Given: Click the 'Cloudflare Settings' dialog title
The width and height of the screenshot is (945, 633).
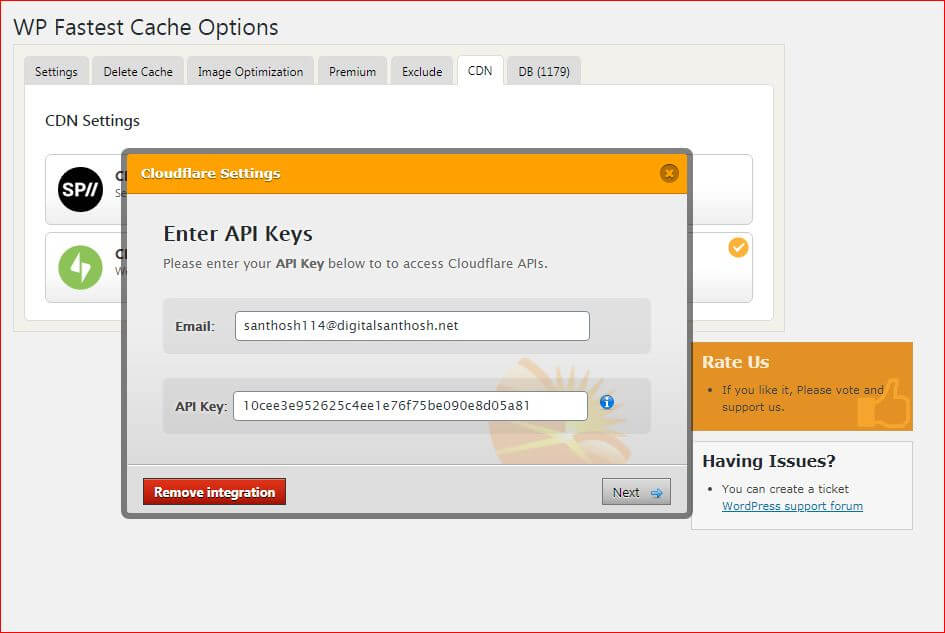Looking at the screenshot, I should click(210, 174).
